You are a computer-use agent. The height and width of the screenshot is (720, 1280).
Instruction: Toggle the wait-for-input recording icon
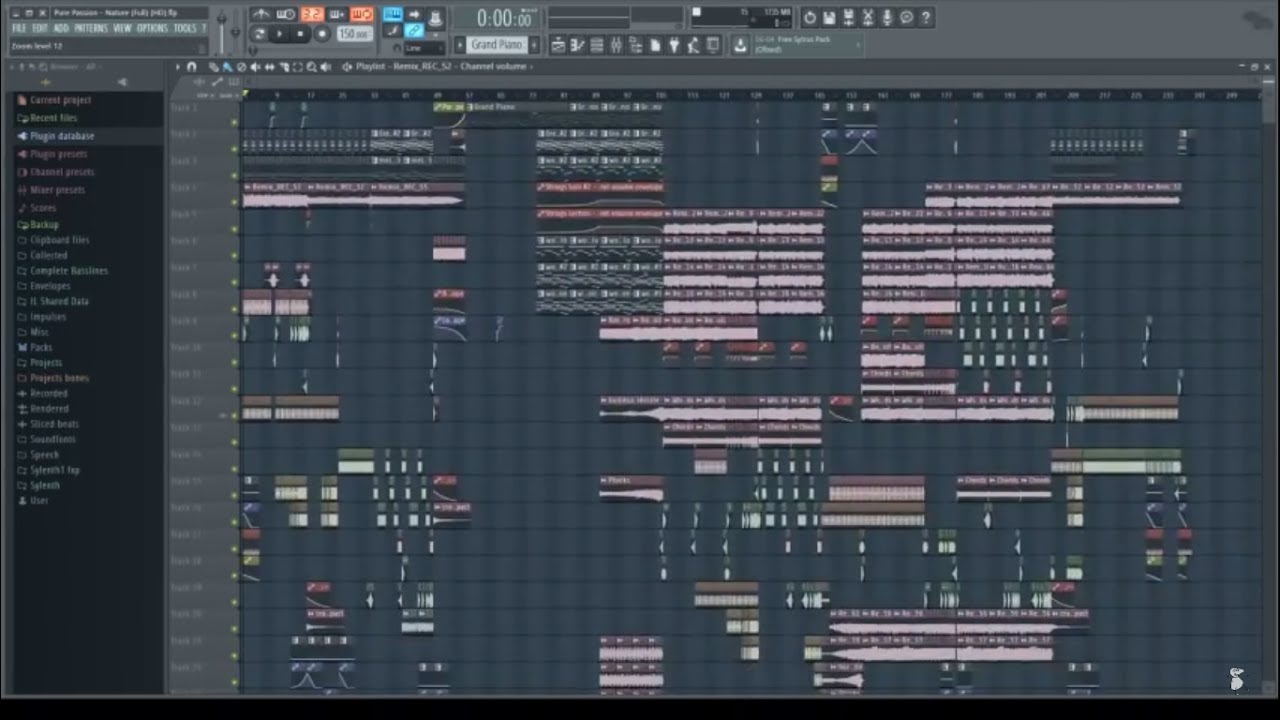286,14
